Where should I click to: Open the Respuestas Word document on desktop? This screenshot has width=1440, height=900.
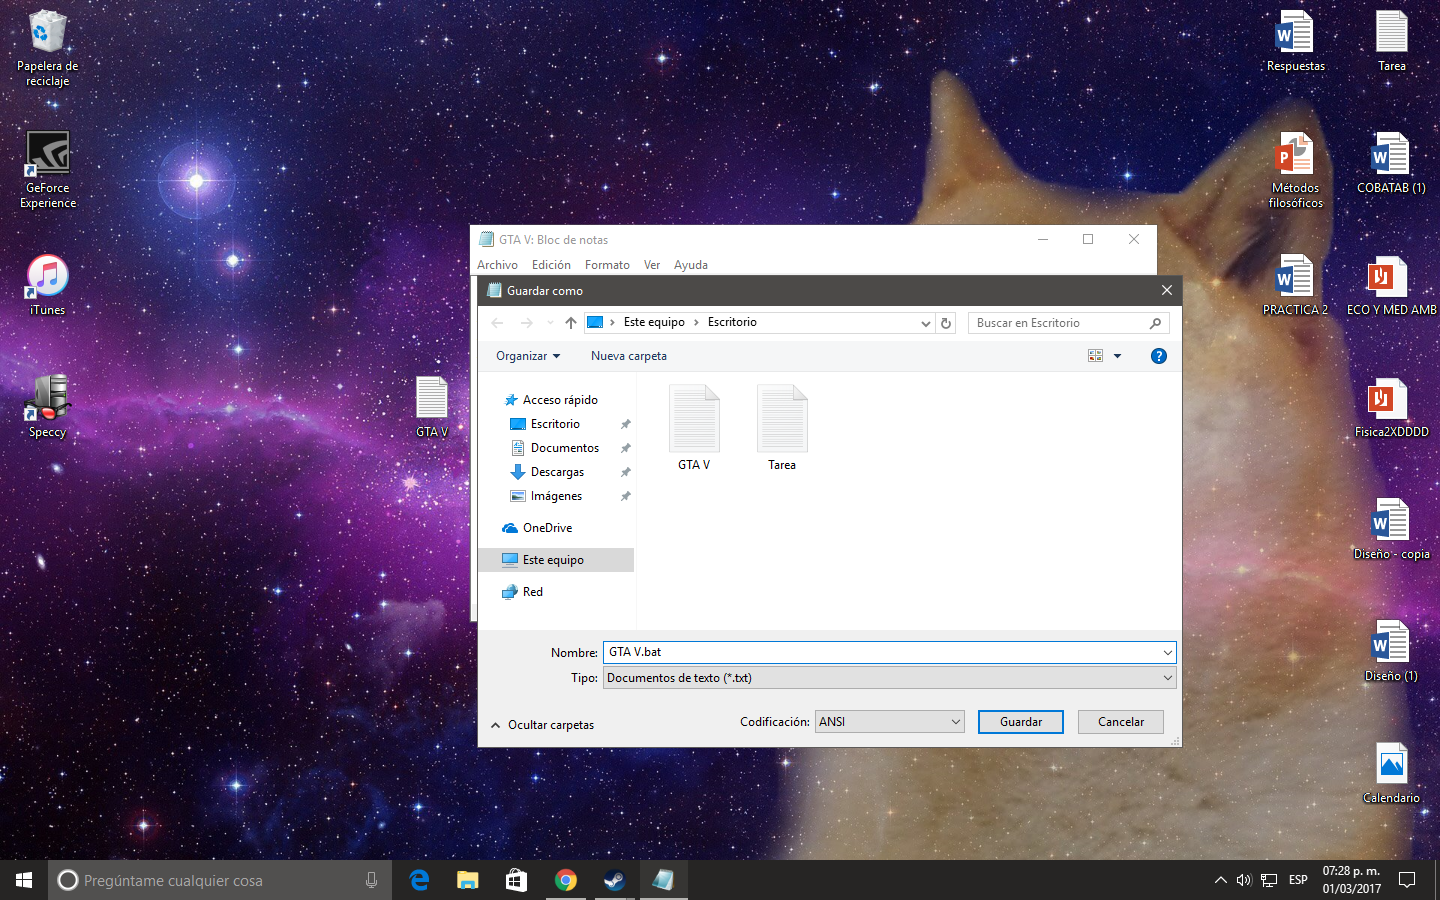pyautogui.click(x=1295, y=42)
